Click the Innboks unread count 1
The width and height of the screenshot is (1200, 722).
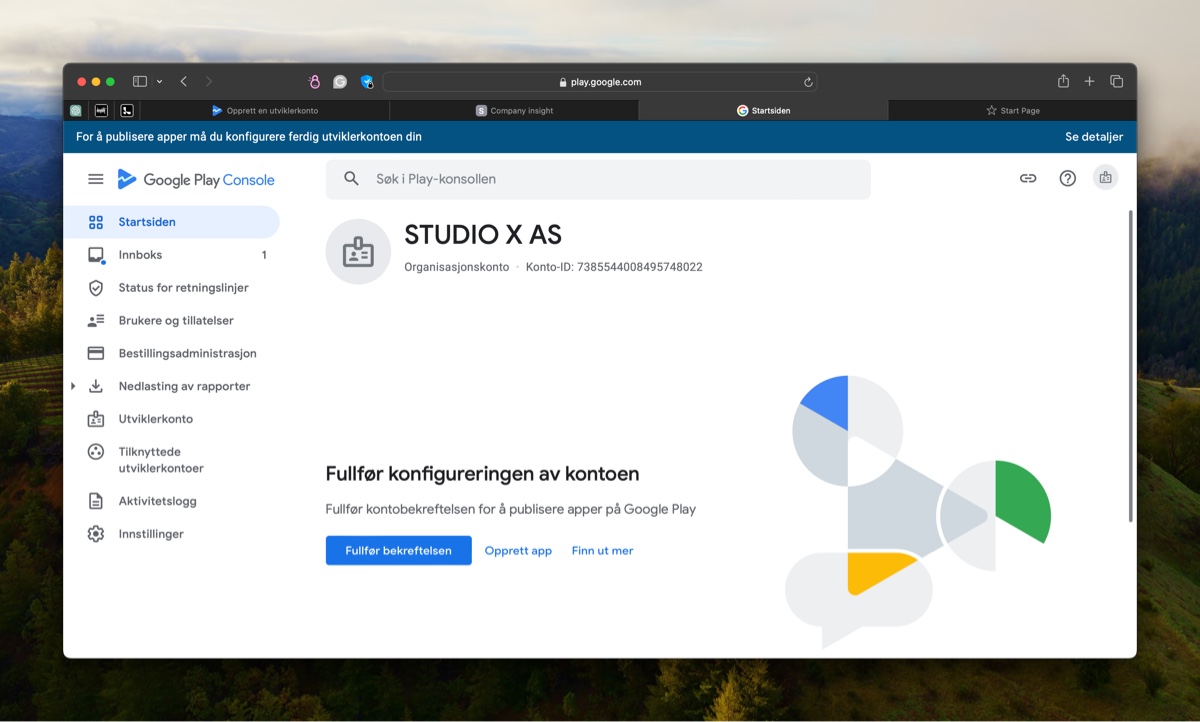(x=264, y=255)
